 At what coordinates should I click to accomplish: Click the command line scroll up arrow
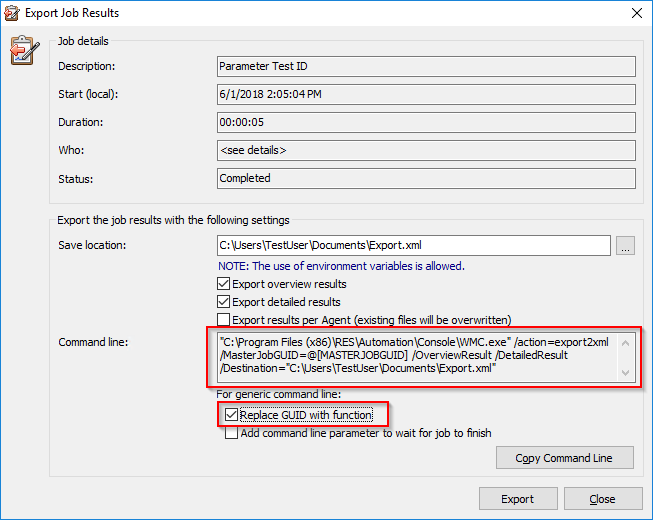(x=625, y=343)
